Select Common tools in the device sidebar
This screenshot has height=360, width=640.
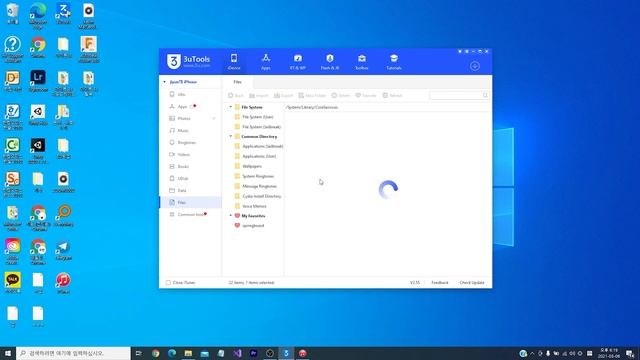pyautogui.click(x=190, y=215)
